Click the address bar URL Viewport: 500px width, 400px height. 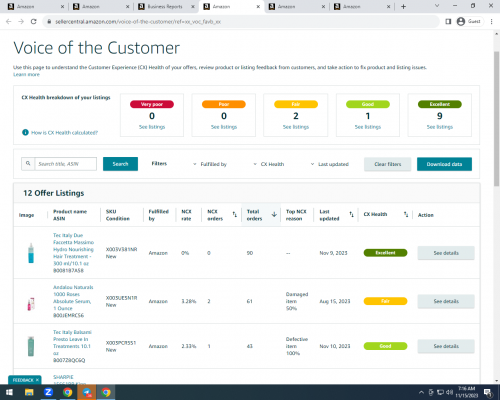pos(138,21)
